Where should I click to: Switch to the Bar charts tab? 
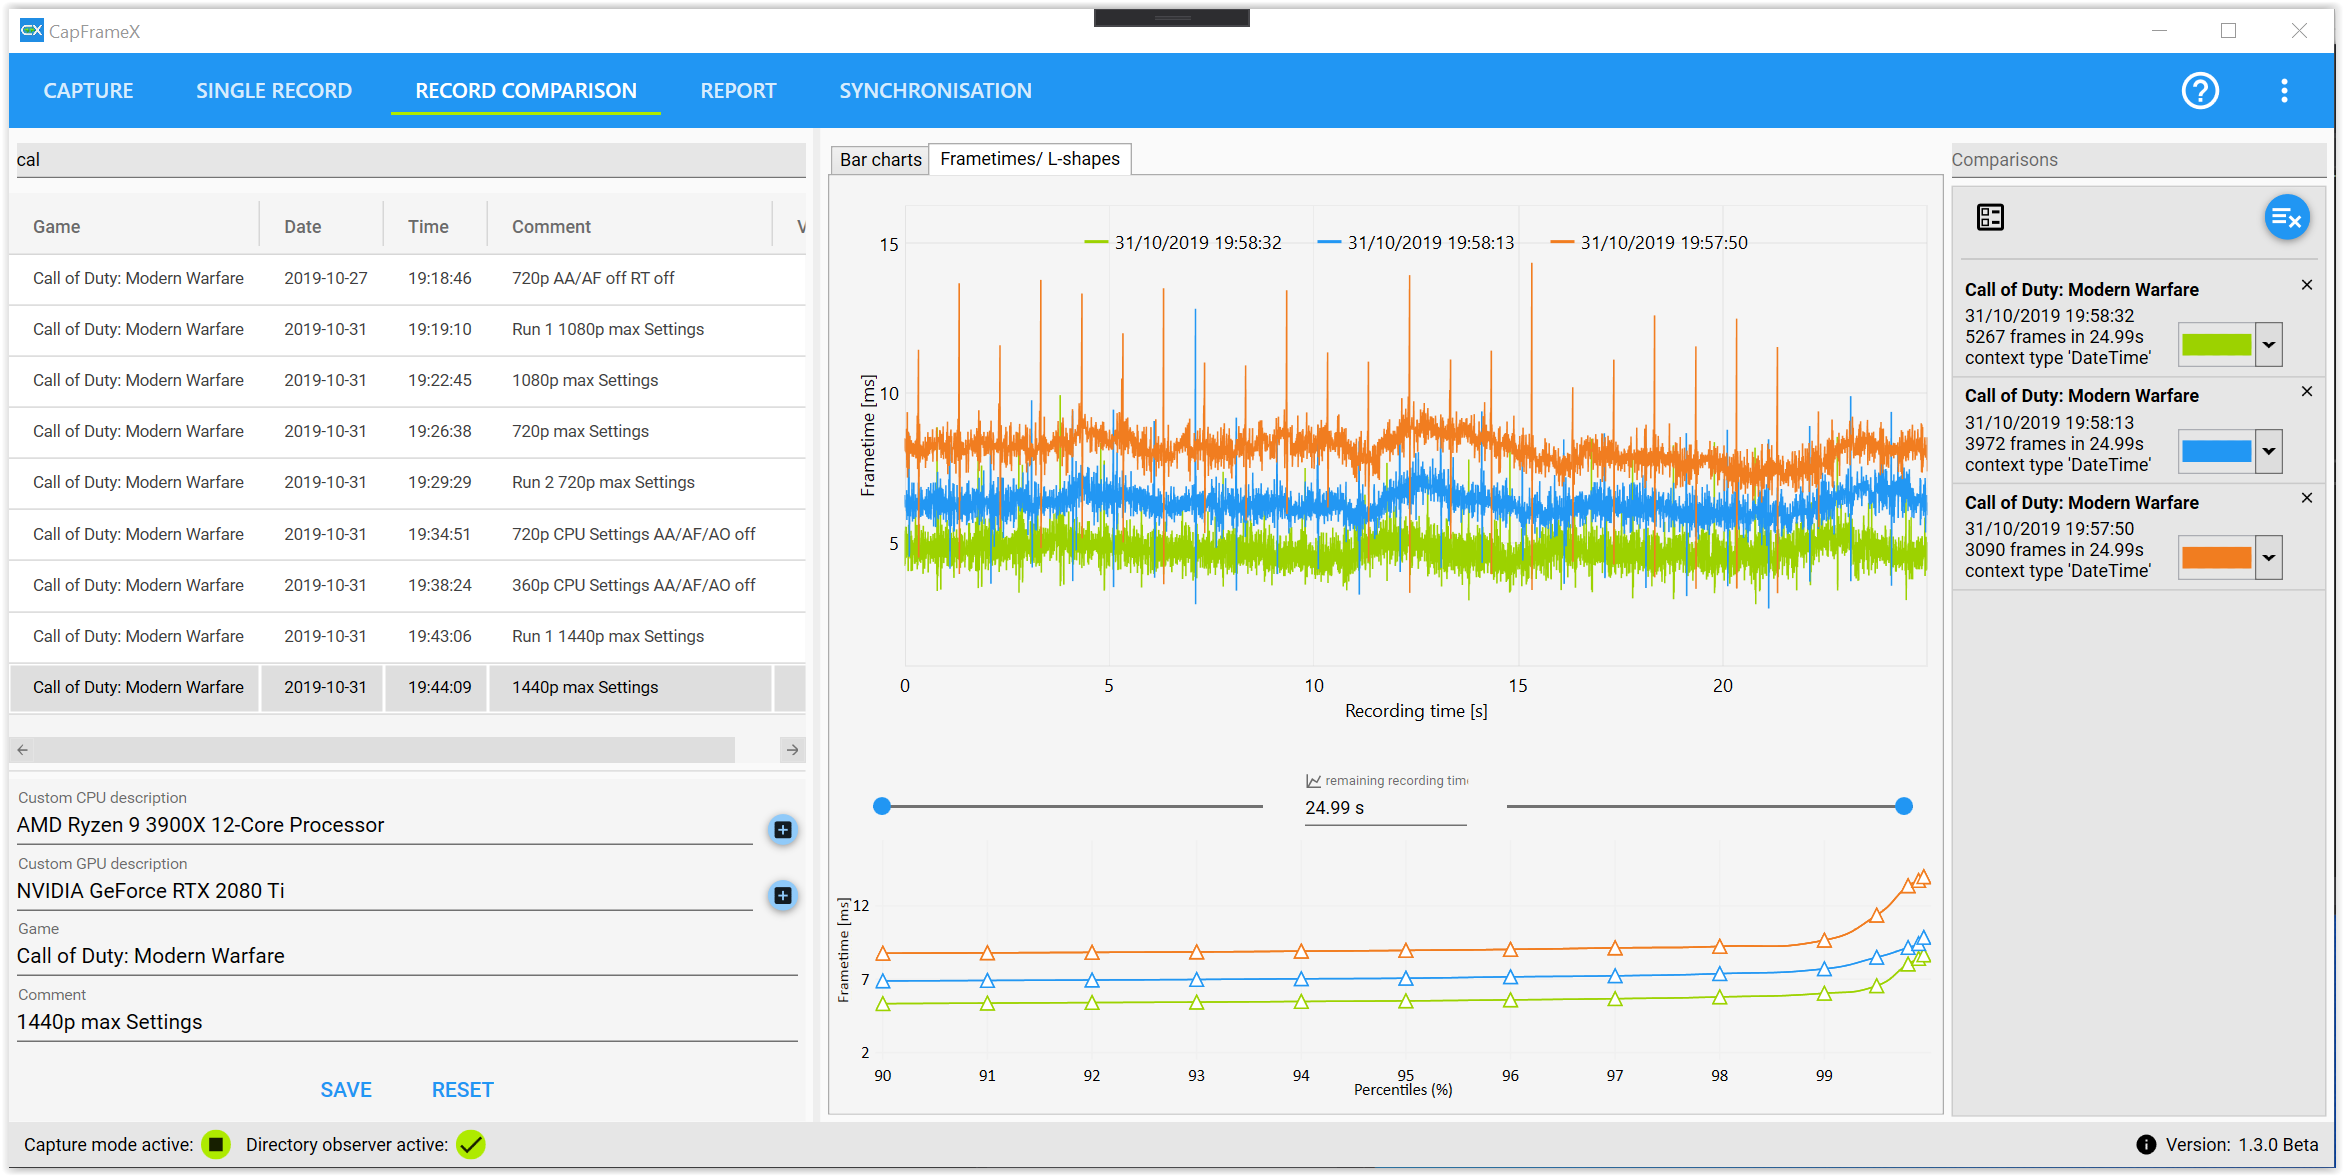point(880,160)
